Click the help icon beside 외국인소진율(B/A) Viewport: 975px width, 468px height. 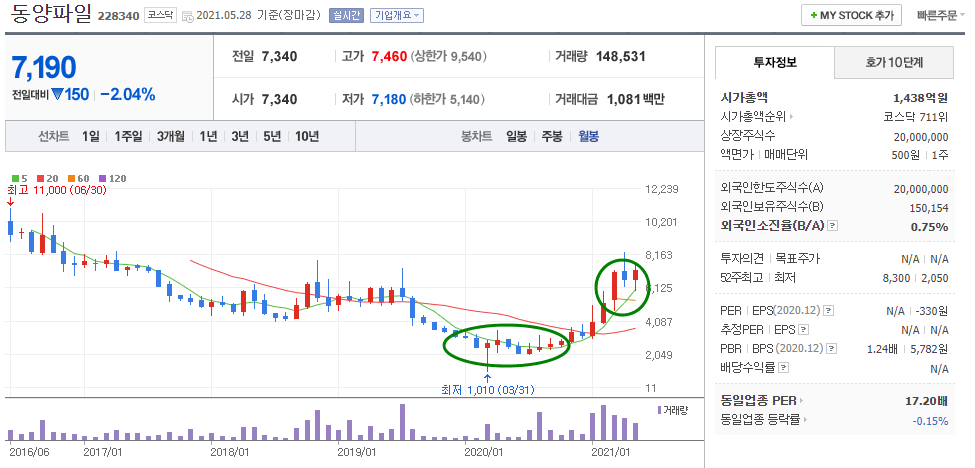coord(833,226)
